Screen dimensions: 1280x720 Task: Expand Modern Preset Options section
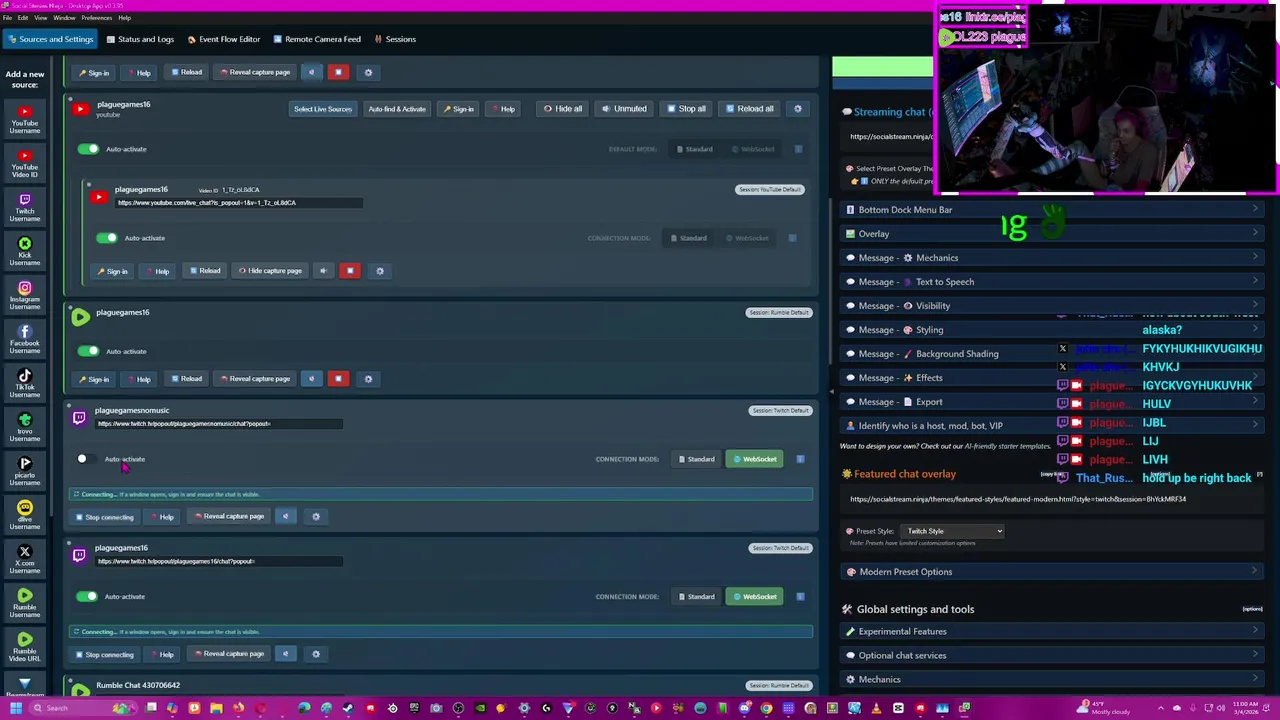[1052, 572]
